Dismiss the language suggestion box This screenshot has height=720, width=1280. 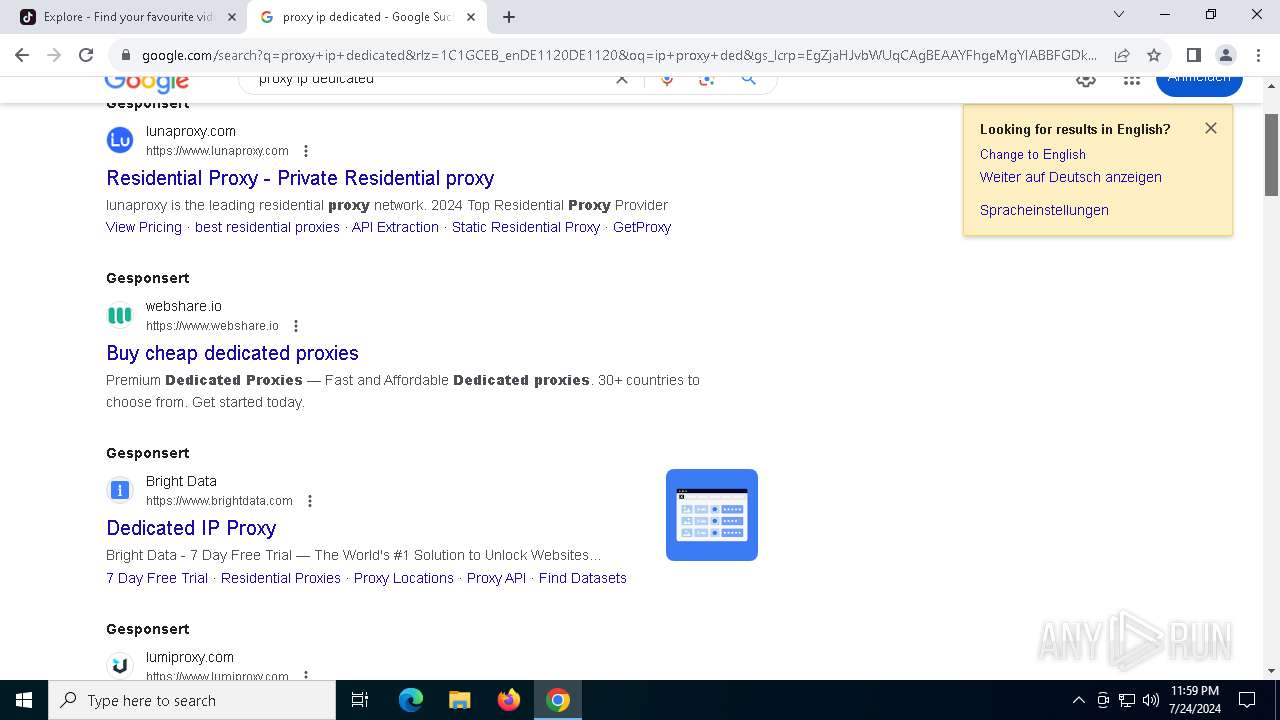point(1211,128)
